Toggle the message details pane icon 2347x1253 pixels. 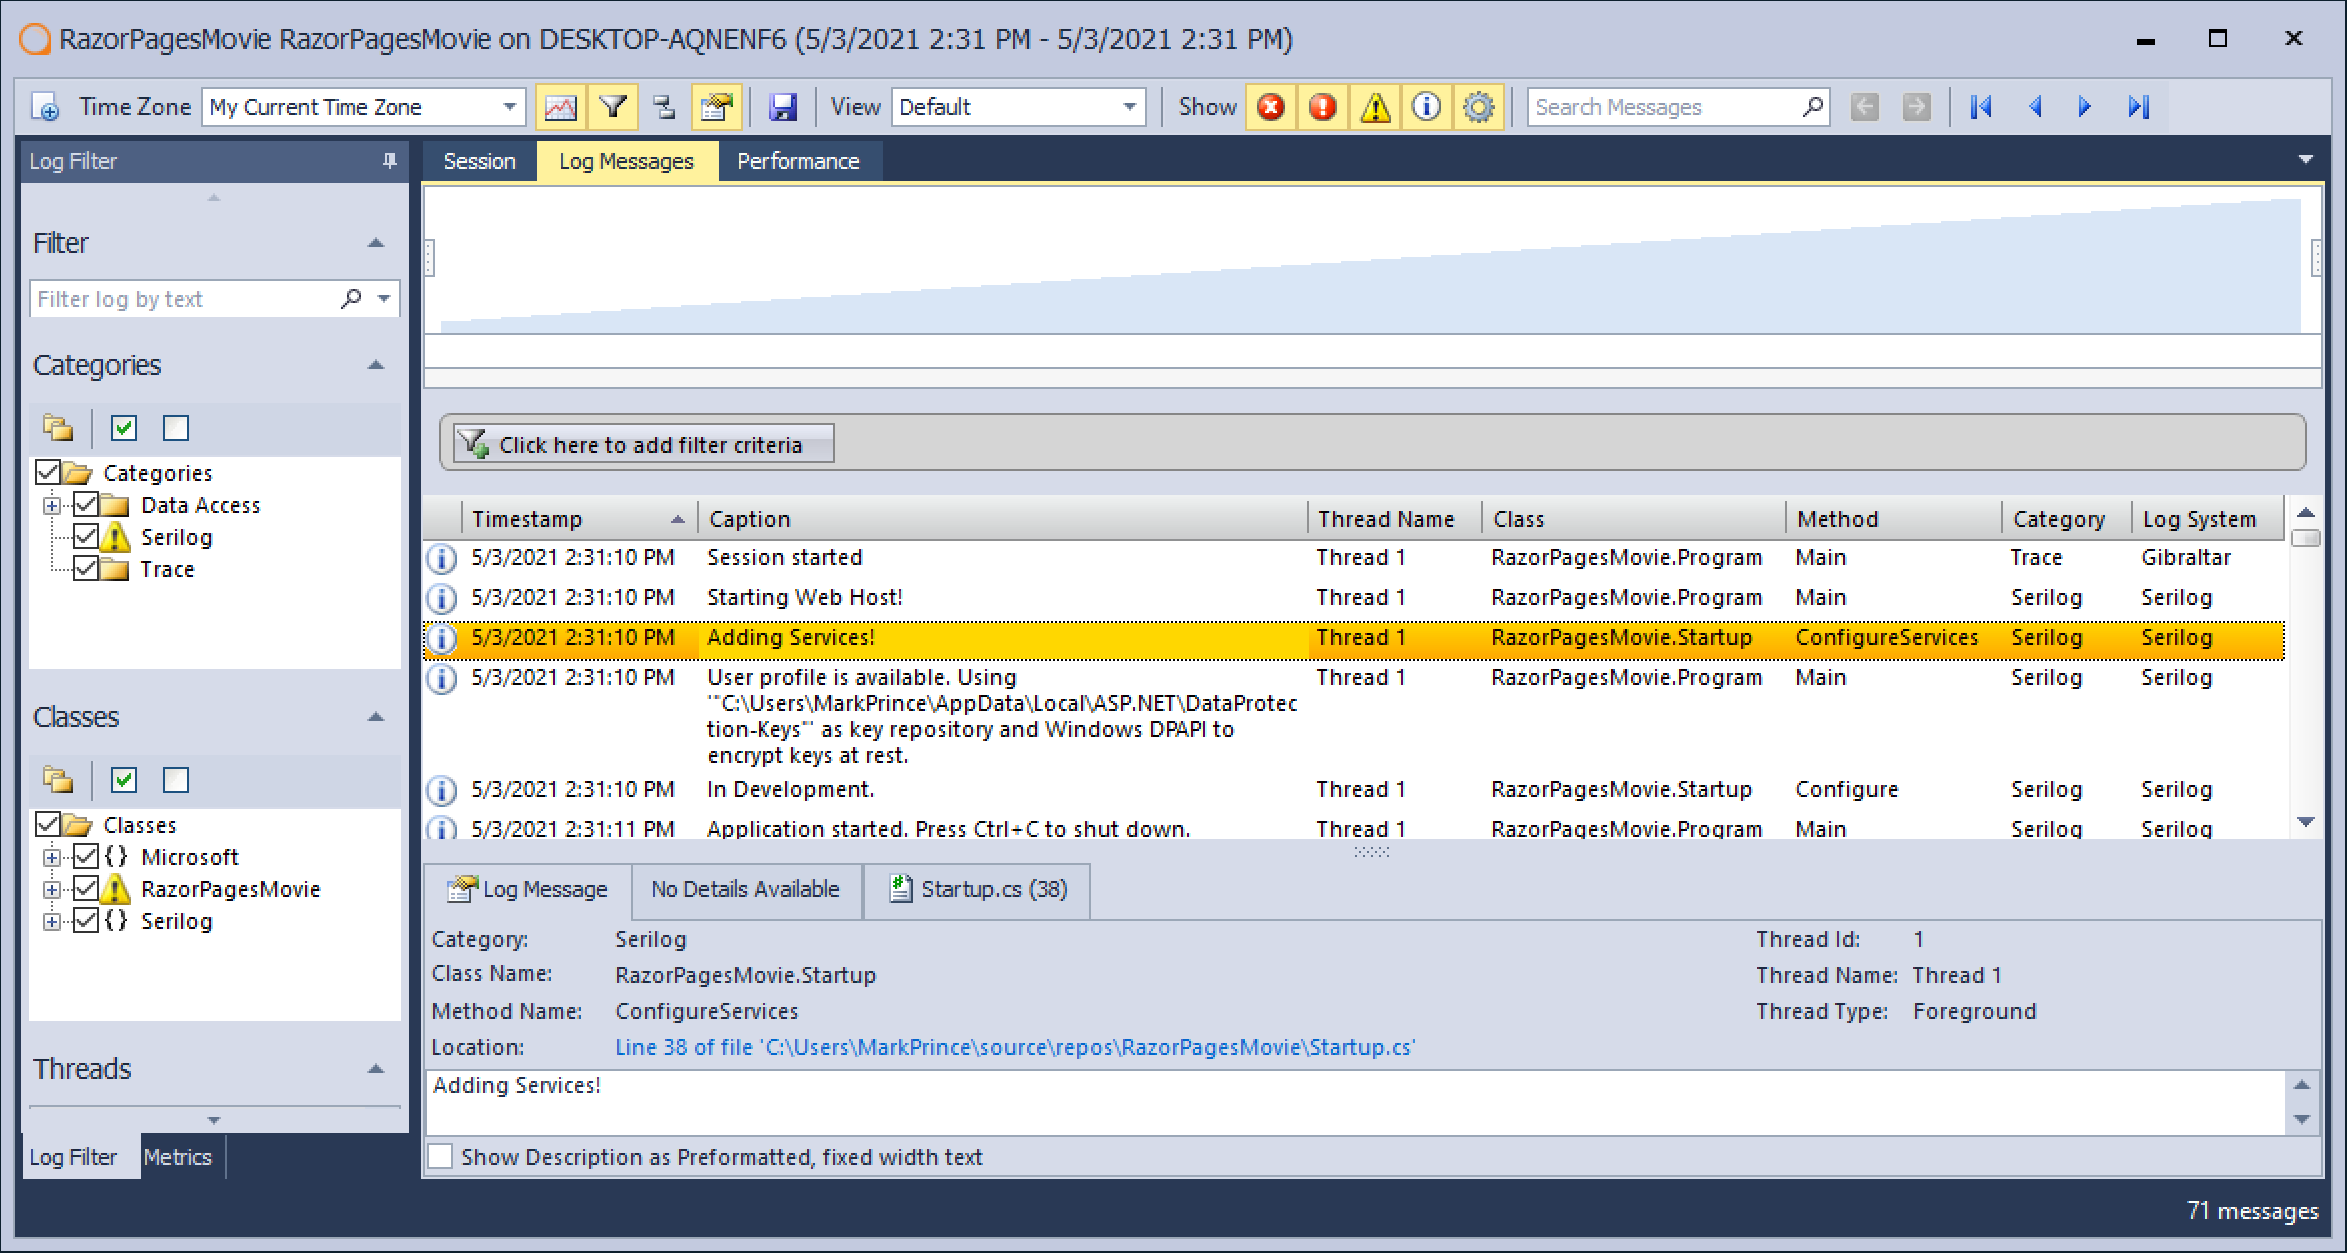click(x=716, y=107)
